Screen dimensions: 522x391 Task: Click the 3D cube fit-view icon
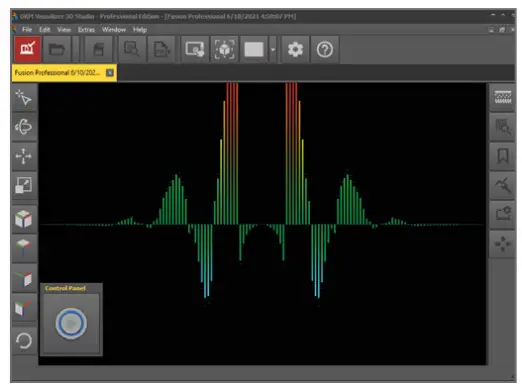224,50
